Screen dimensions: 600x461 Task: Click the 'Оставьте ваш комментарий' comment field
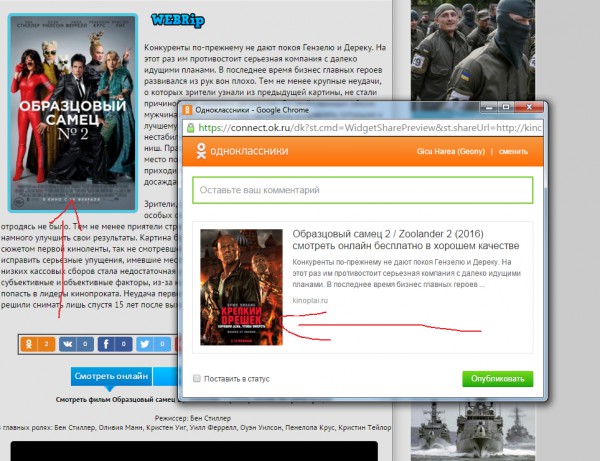[363, 190]
